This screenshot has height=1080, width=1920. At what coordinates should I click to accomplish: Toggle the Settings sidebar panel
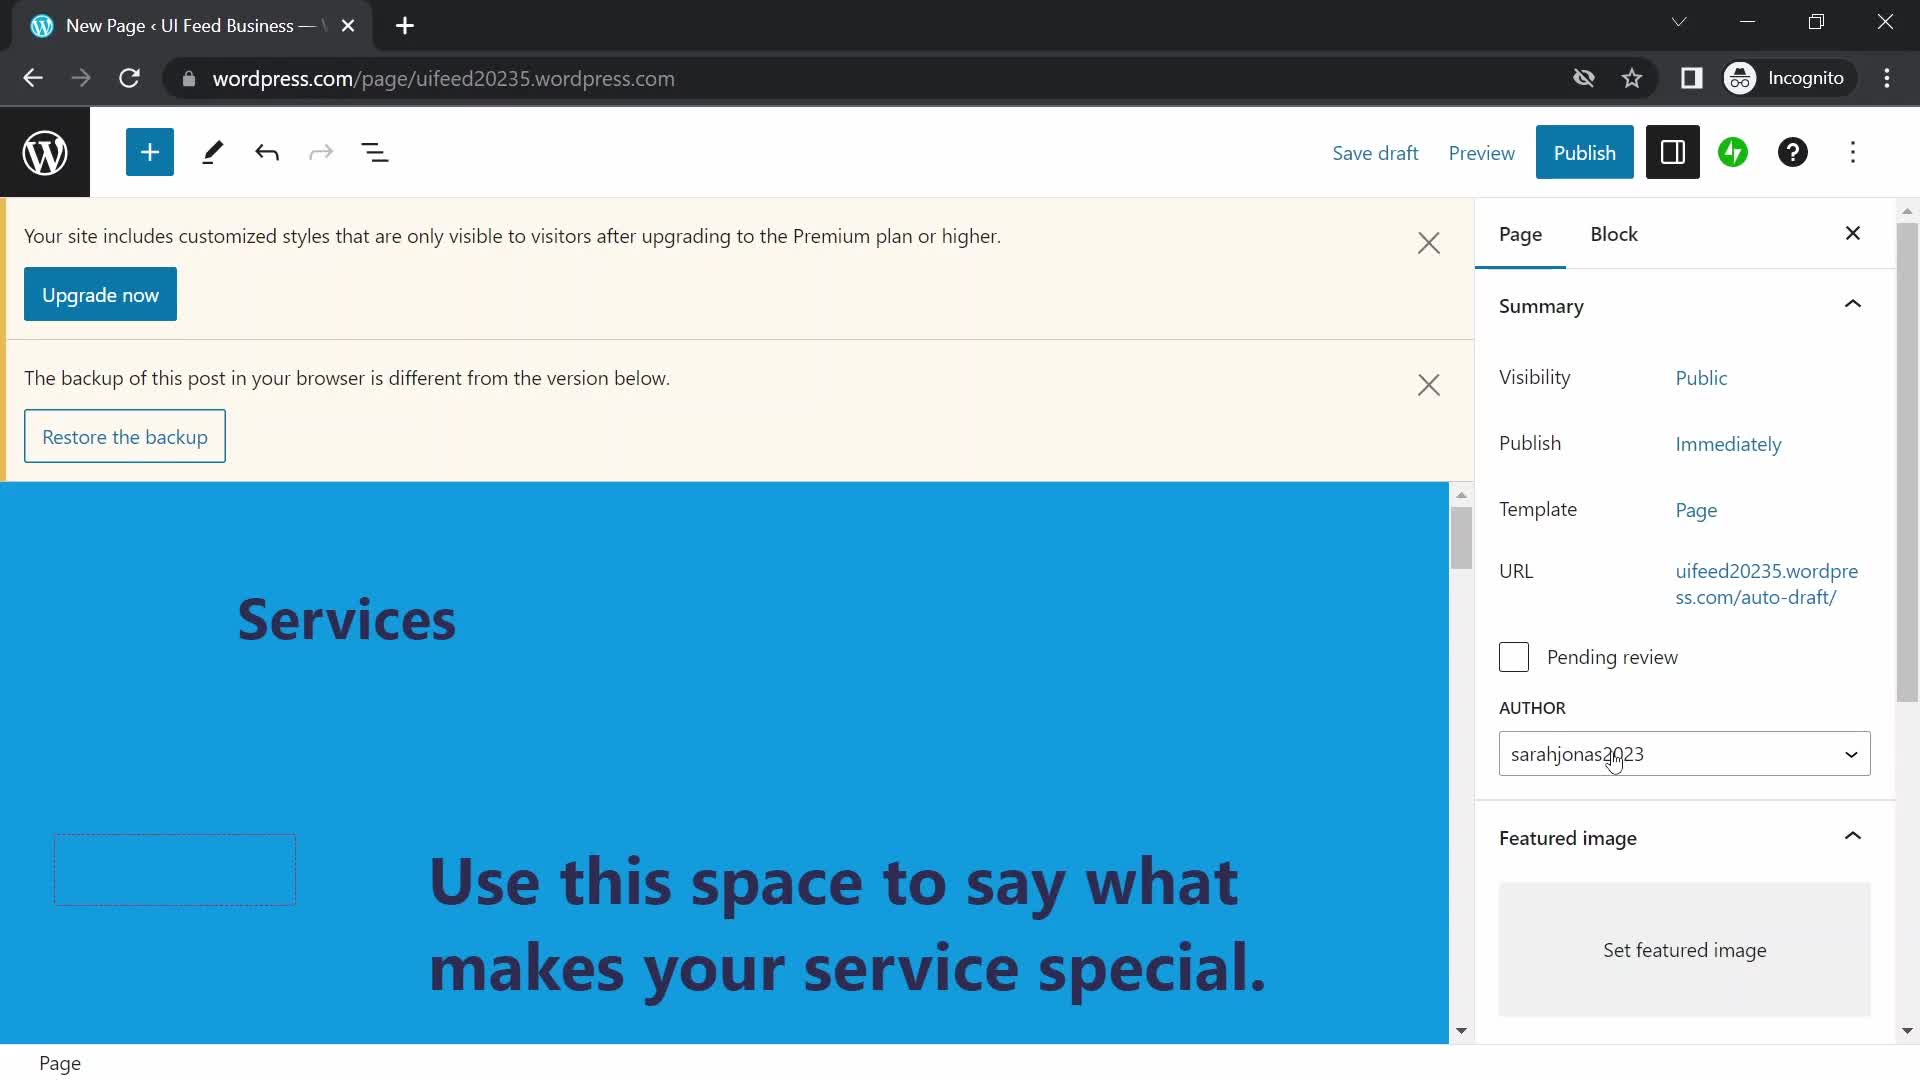[x=1672, y=152]
